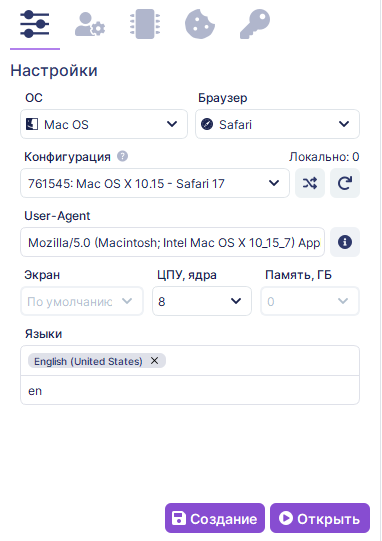Open the Конфигурация 761545 dropdown
Viewport: 382px width, 541px height.
[x=155, y=183]
